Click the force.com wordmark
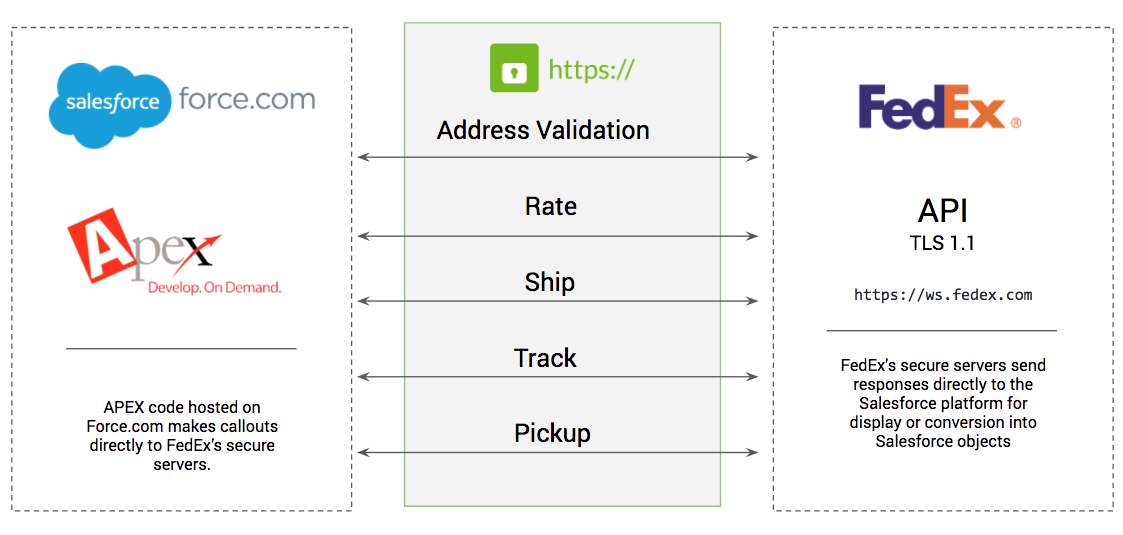This screenshot has height=535, width=1123. (246, 97)
